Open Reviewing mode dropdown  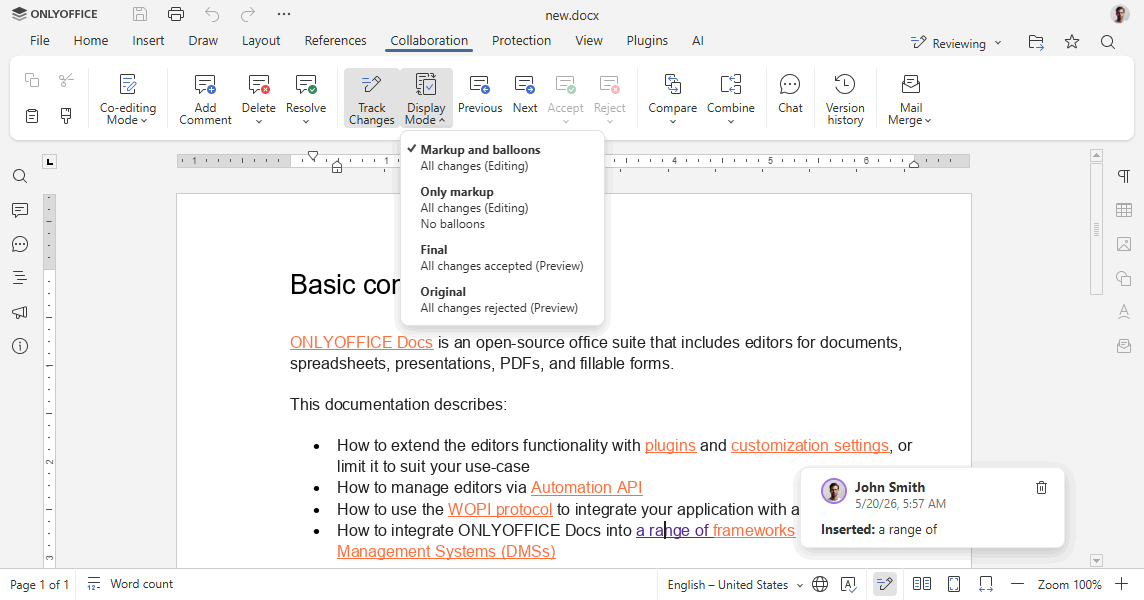point(956,43)
